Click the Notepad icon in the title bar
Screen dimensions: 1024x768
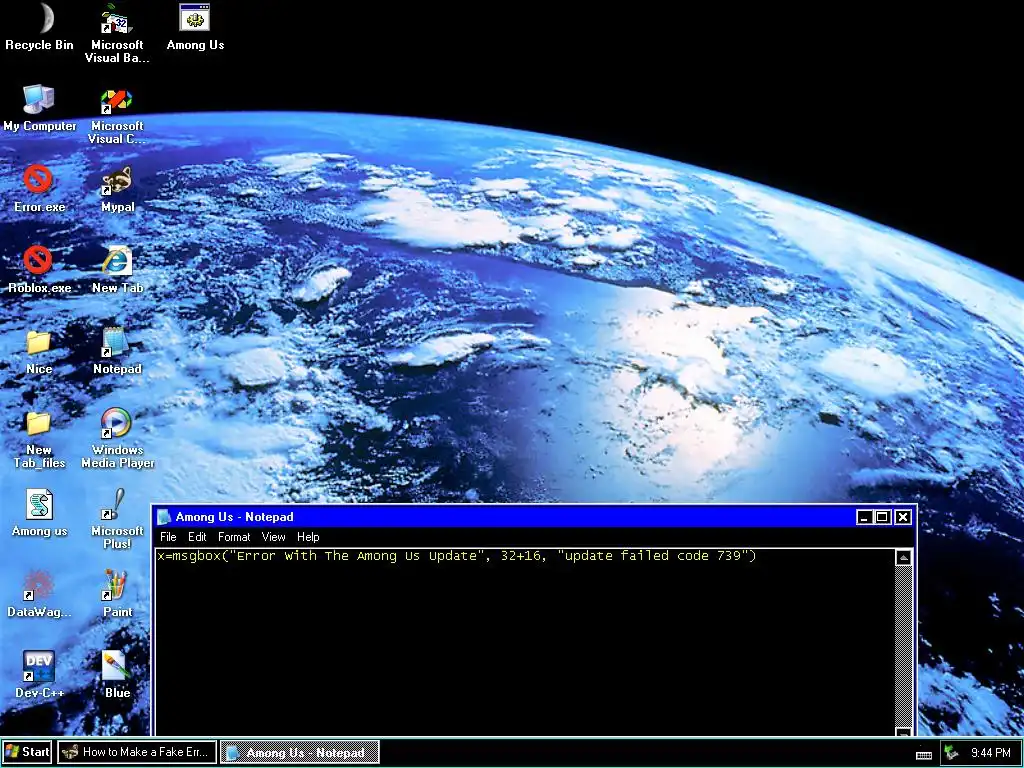click(x=165, y=517)
